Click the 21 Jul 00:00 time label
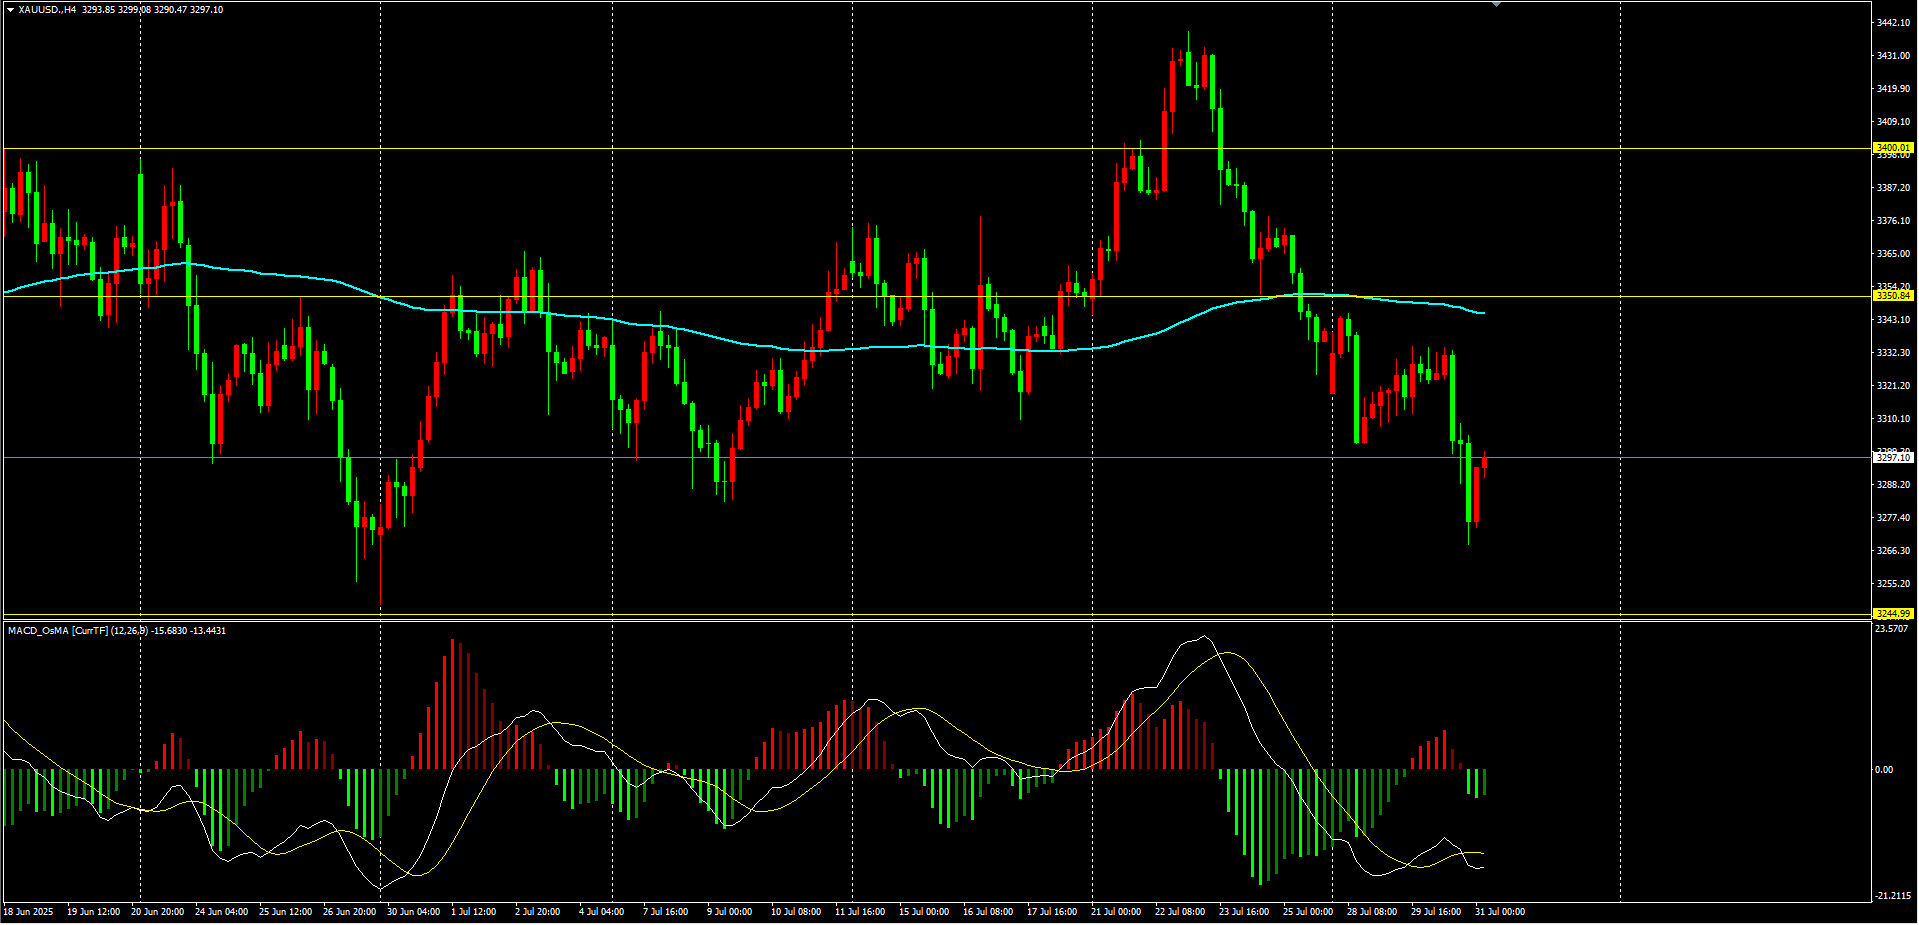The width and height of the screenshot is (1919, 925). 1115,912
